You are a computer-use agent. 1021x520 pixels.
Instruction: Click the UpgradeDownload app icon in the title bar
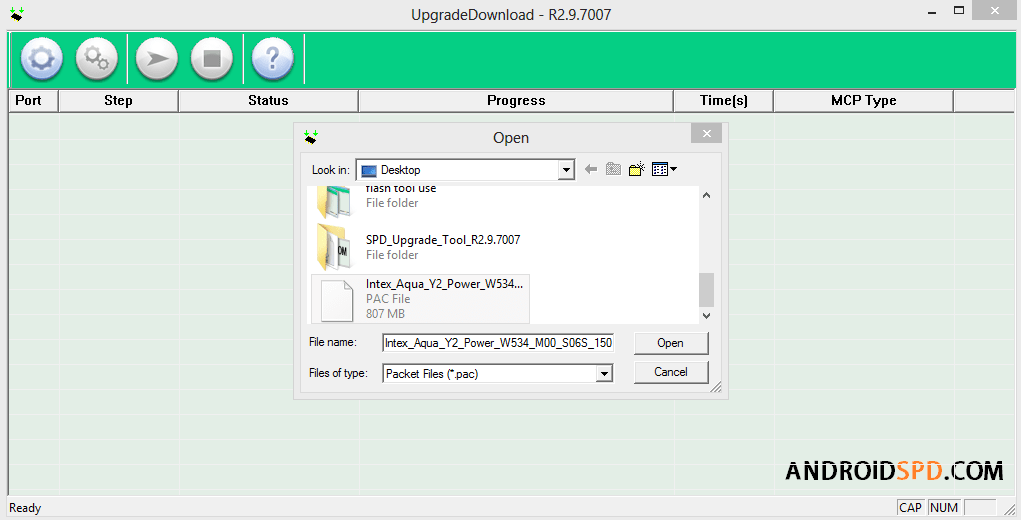16,14
